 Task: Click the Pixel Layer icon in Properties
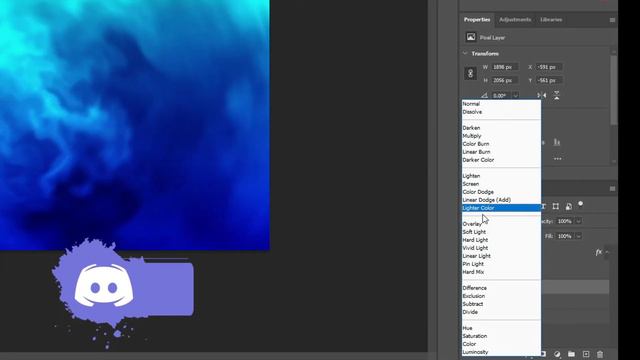(x=471, y=37)
